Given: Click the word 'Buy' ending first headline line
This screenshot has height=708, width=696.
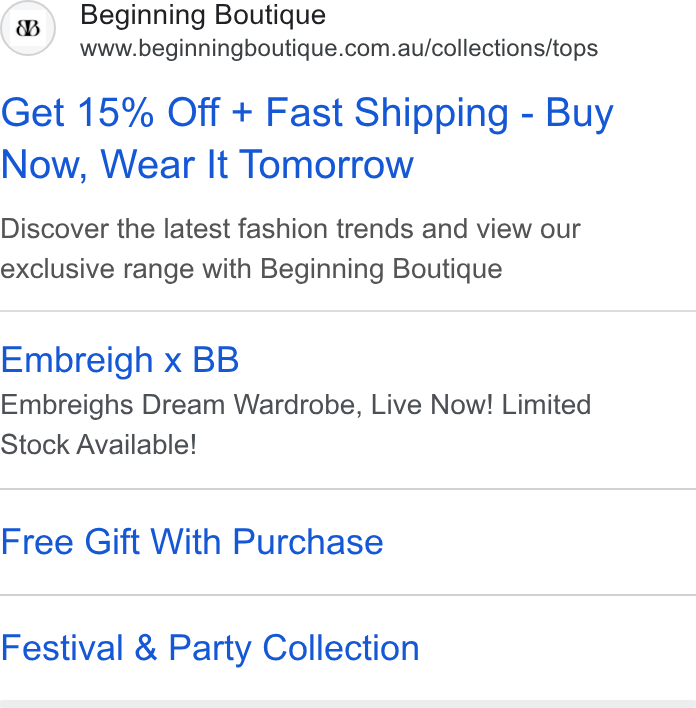Looking at the screenshot, I should point(579,114).
